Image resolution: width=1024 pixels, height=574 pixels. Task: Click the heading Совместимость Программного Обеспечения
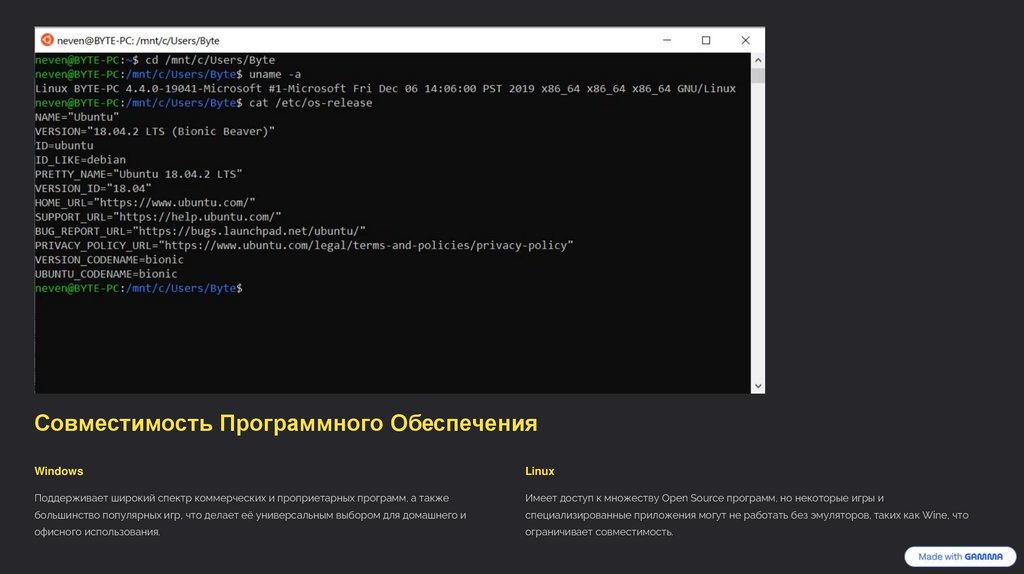point(286,423)
